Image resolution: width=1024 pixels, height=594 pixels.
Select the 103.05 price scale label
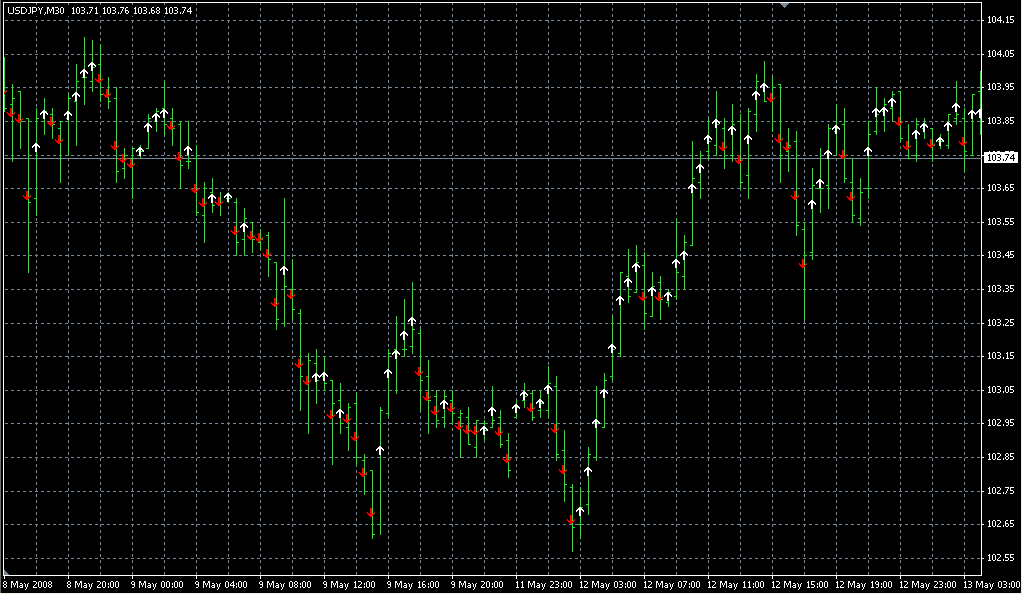click(1000, 390)
